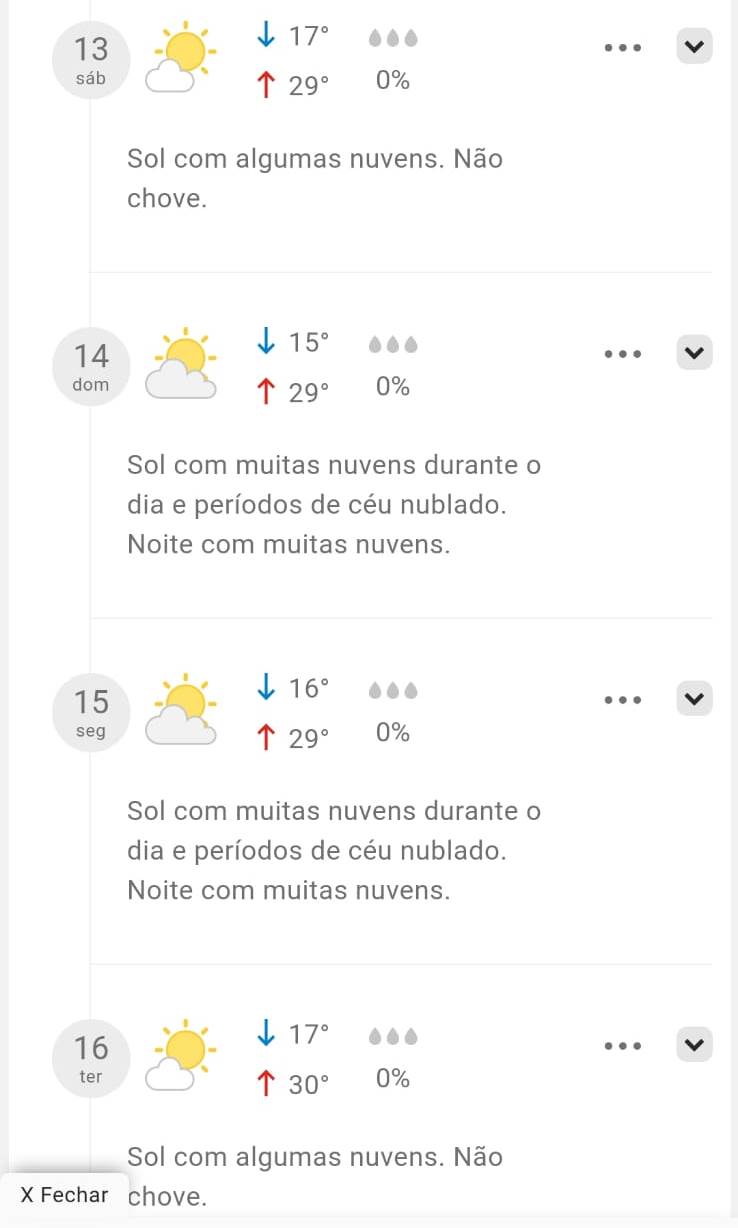Expand details for Sunday 14

[x=694, y=352]
